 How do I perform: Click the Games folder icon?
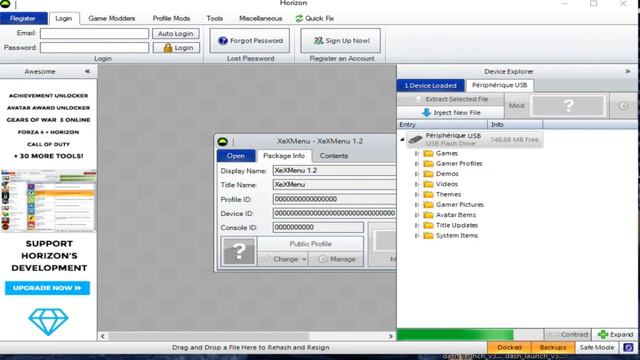tap(428, 153)
